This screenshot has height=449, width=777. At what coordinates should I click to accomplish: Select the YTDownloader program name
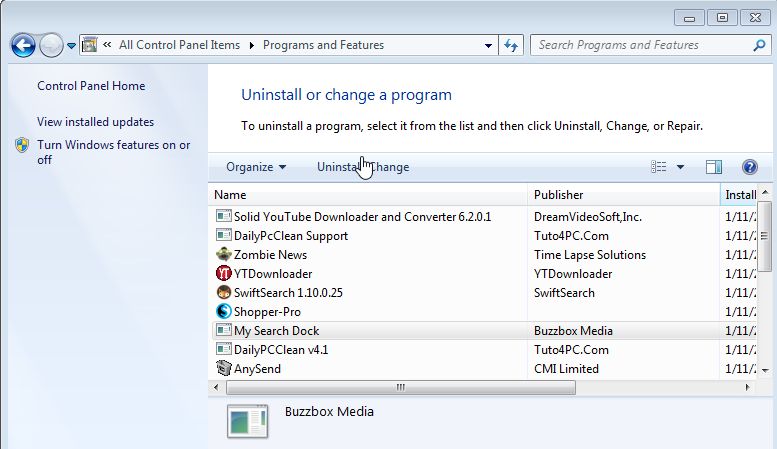pyautogui.click(x=273, y=274)
